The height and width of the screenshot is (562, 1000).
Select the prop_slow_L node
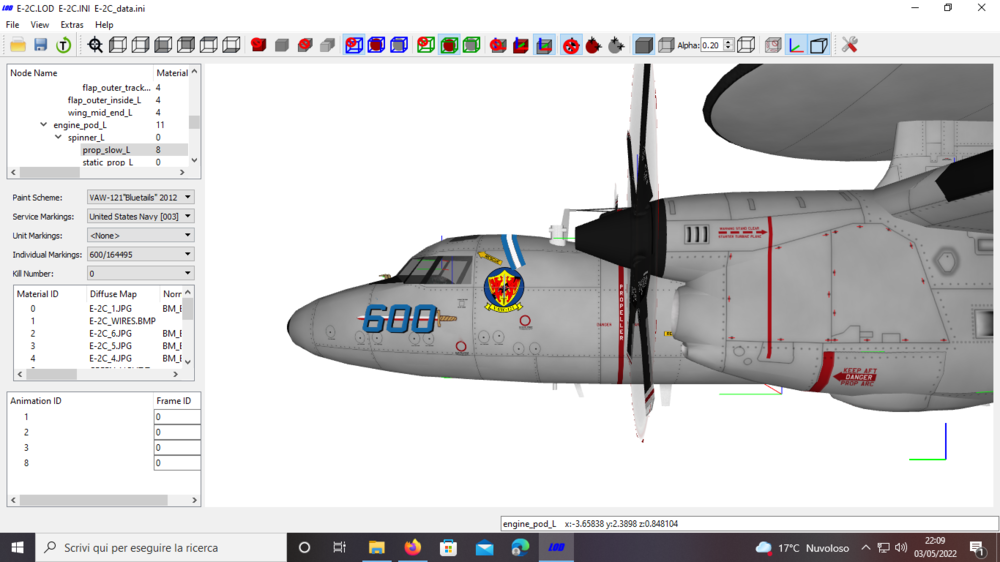point(106,150)
